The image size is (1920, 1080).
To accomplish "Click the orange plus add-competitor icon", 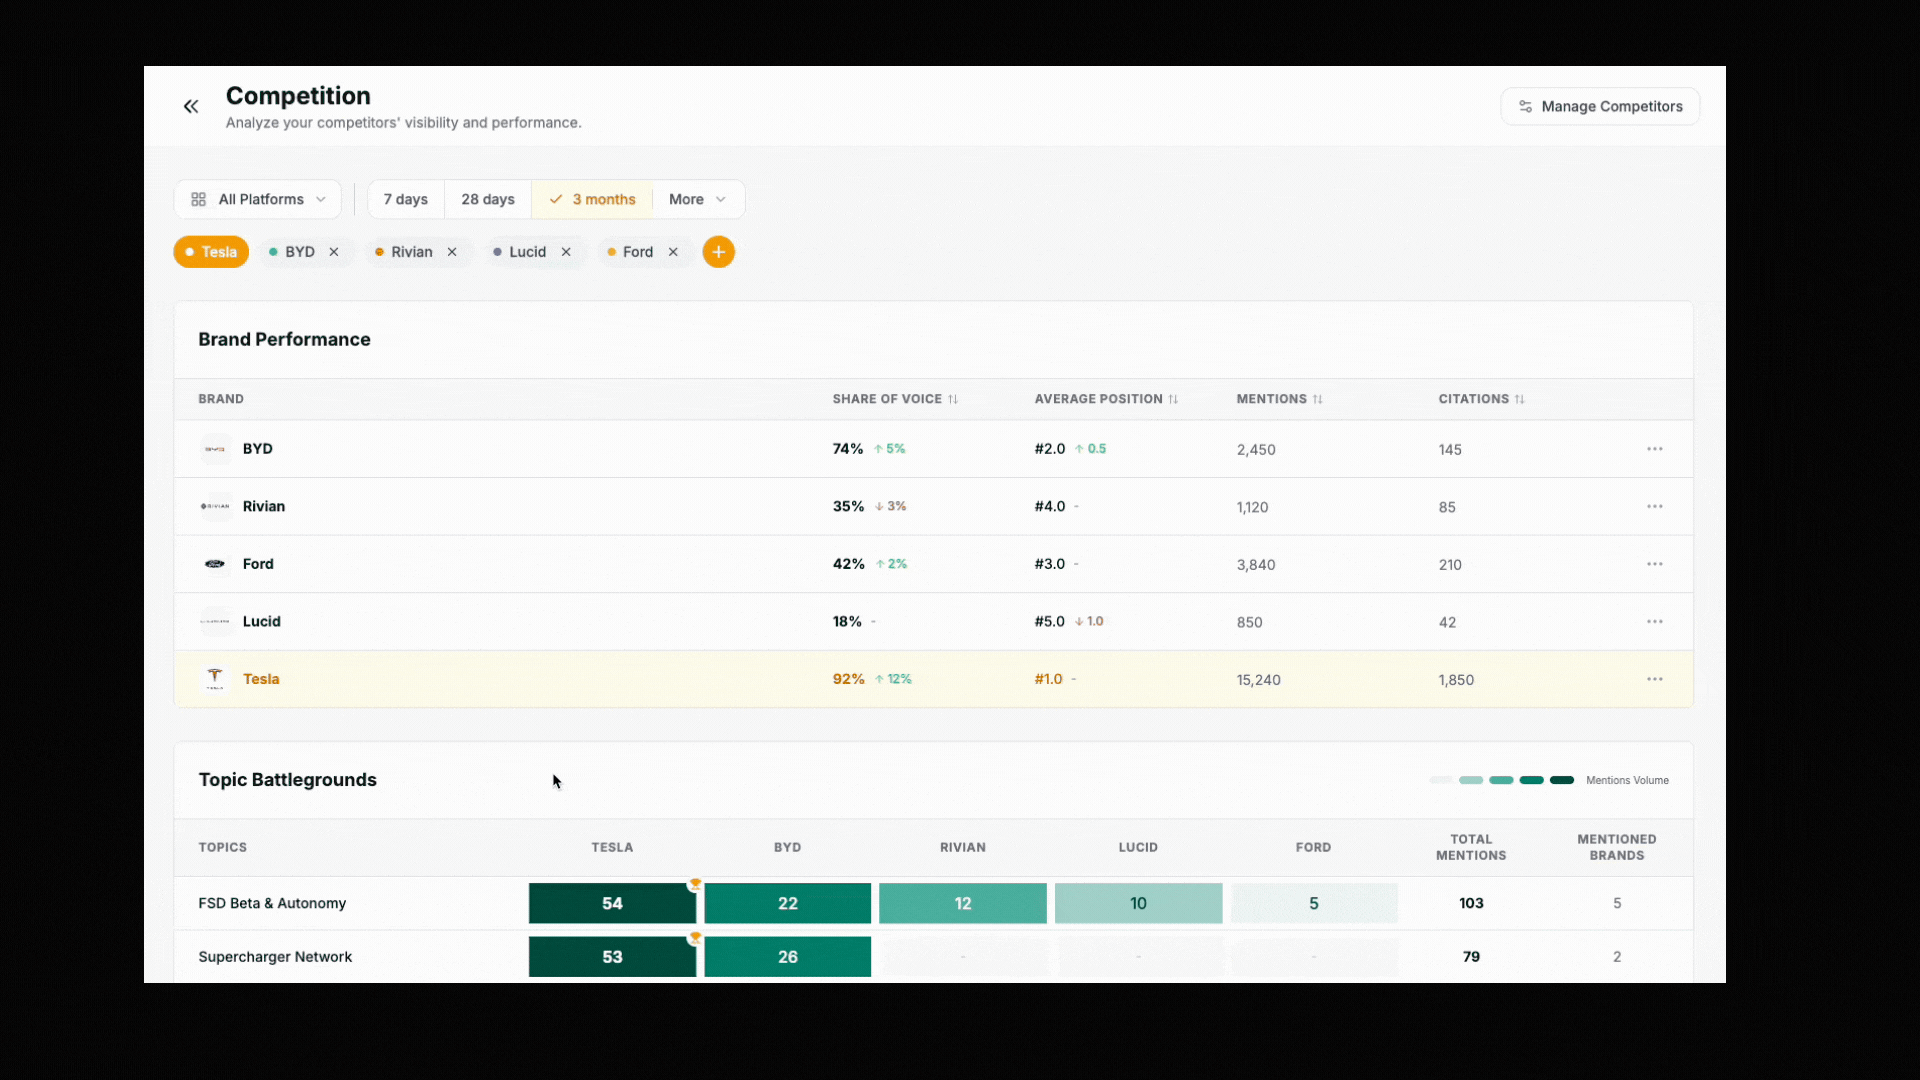I will tap(718, 252).
